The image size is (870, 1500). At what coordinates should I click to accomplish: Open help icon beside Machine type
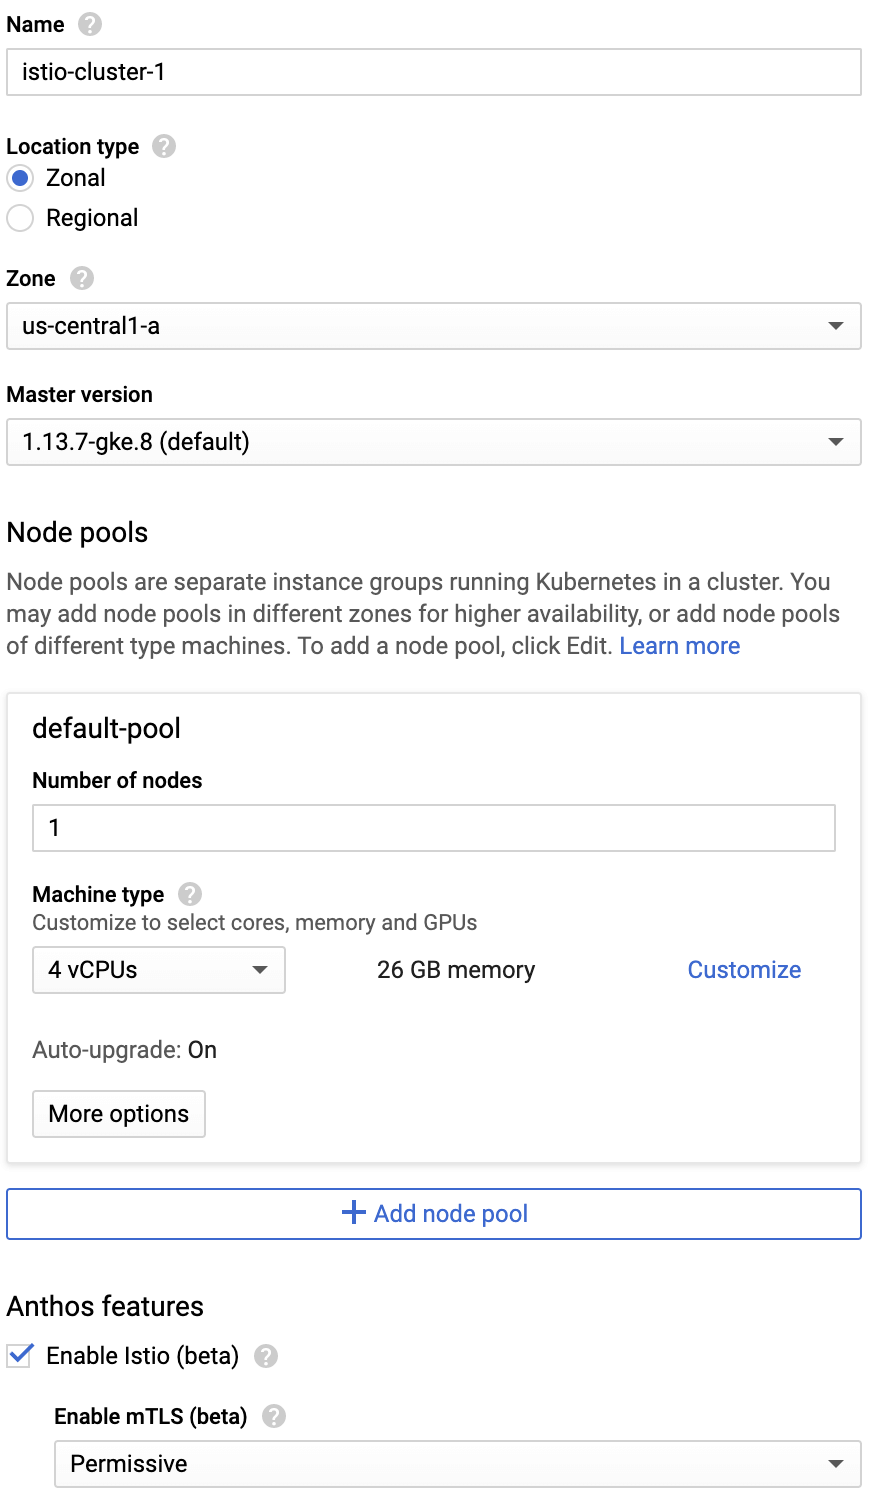pos(190,894)
